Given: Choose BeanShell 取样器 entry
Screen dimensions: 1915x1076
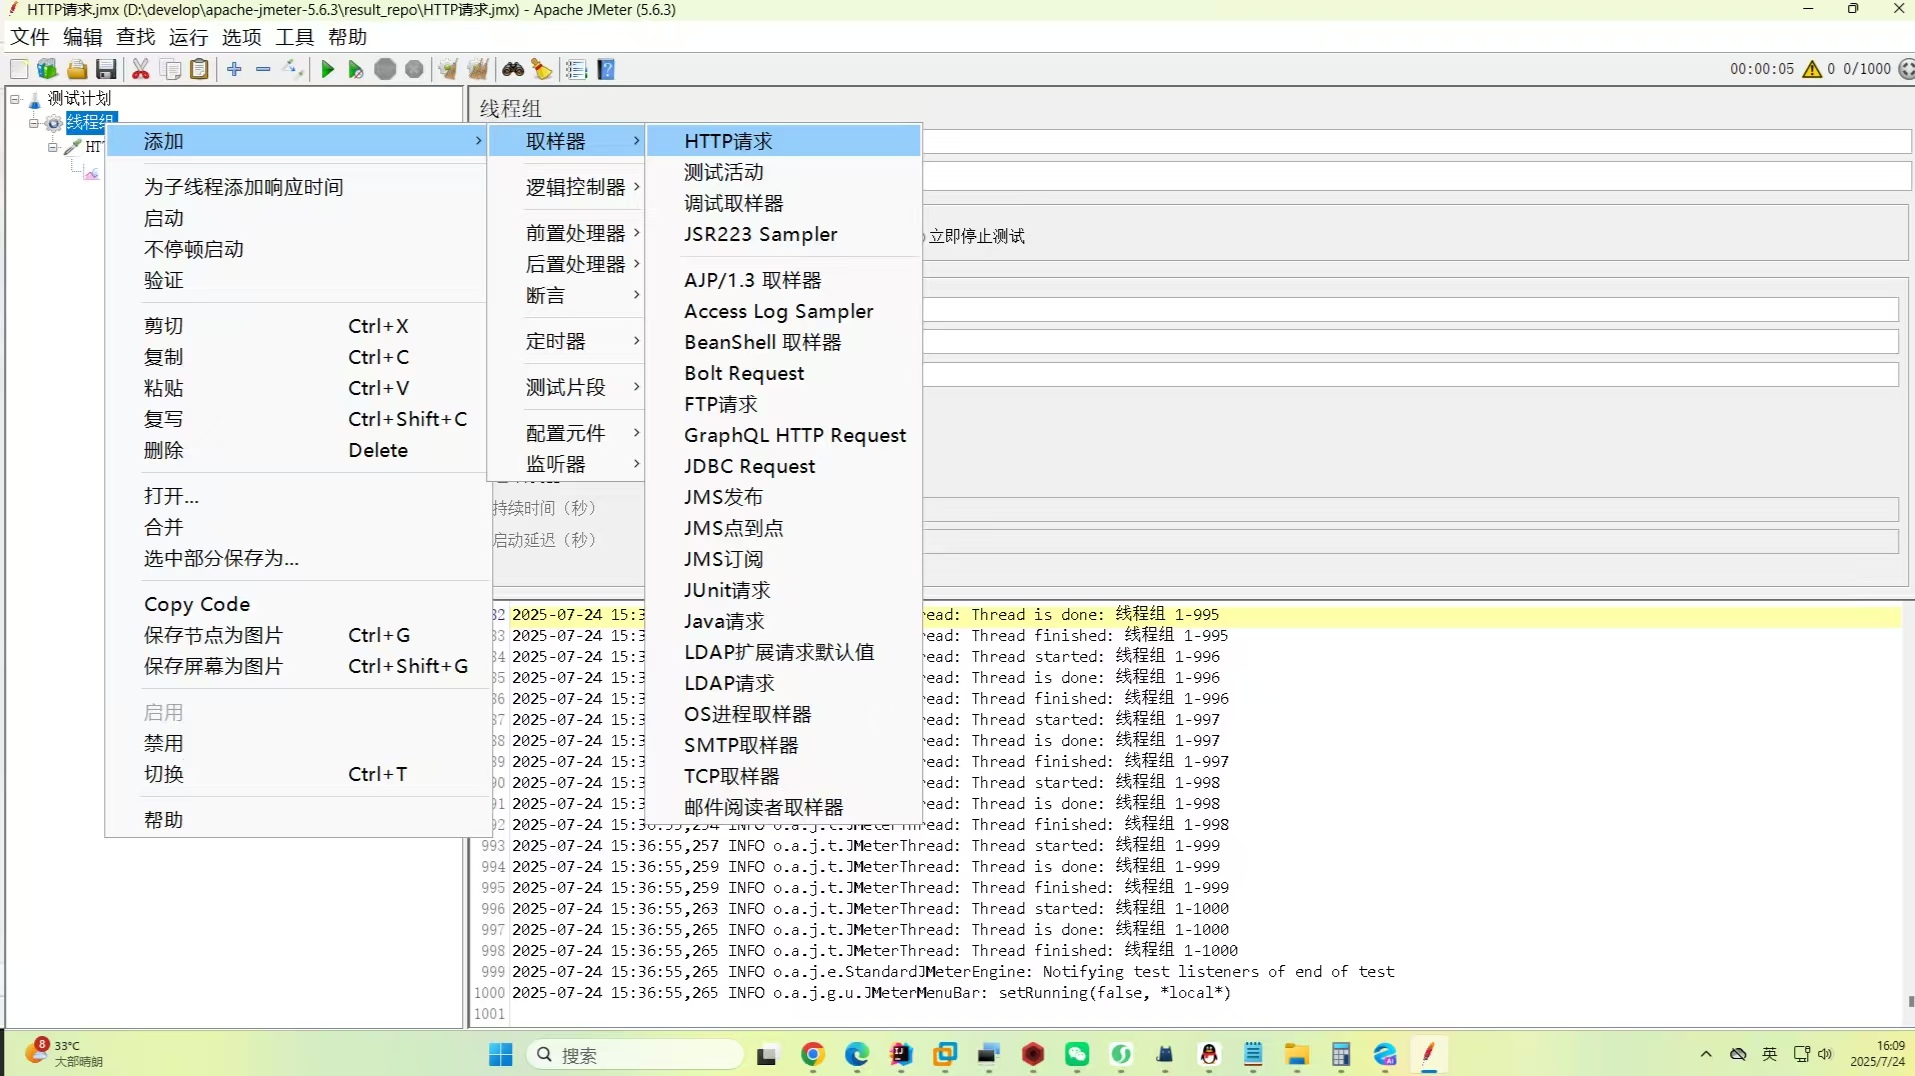Looking at the screenshot, I should coord(783,342).
